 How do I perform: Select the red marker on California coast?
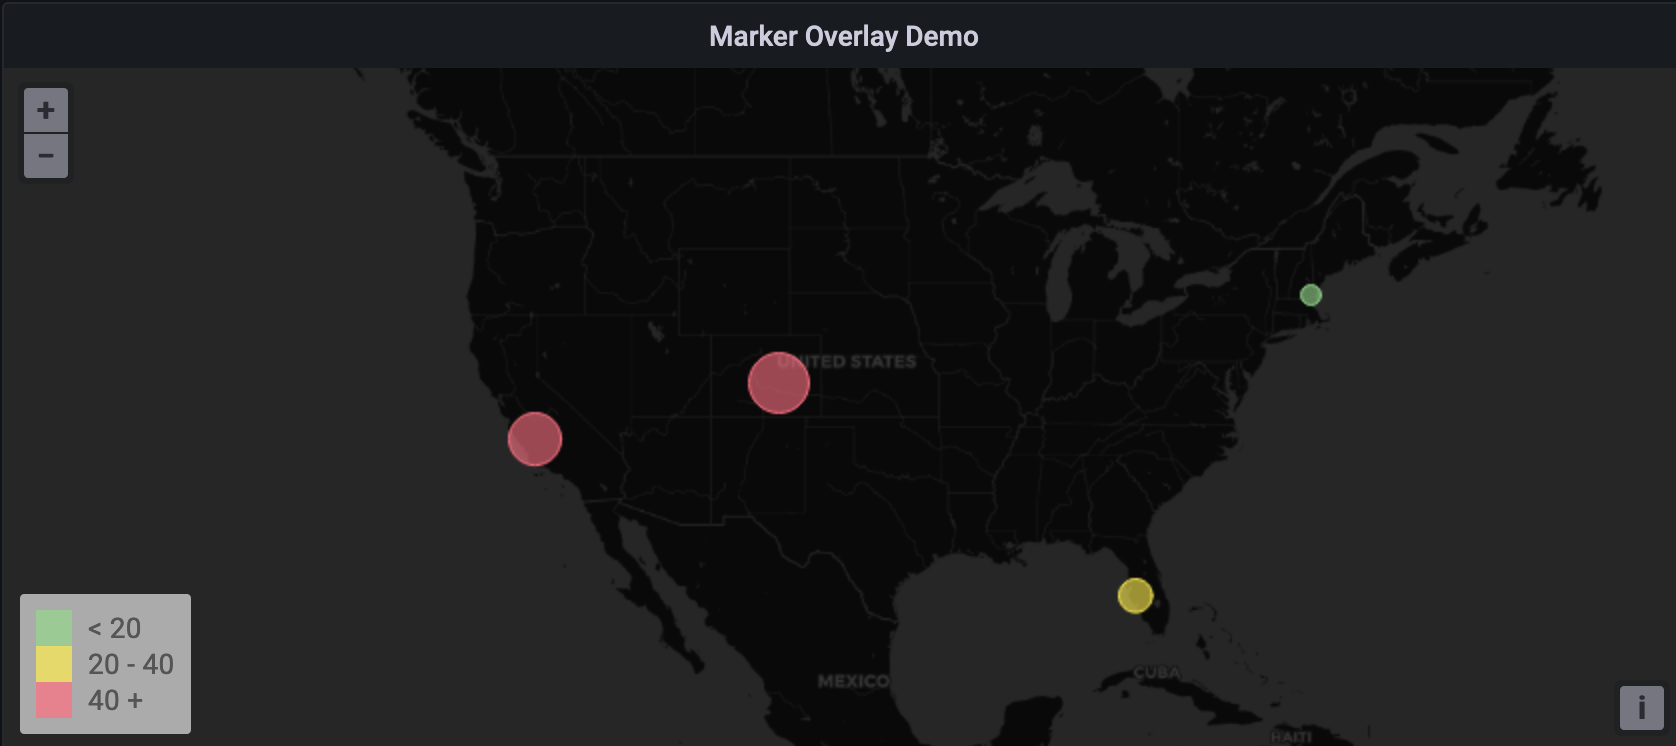tap(535, 439)
